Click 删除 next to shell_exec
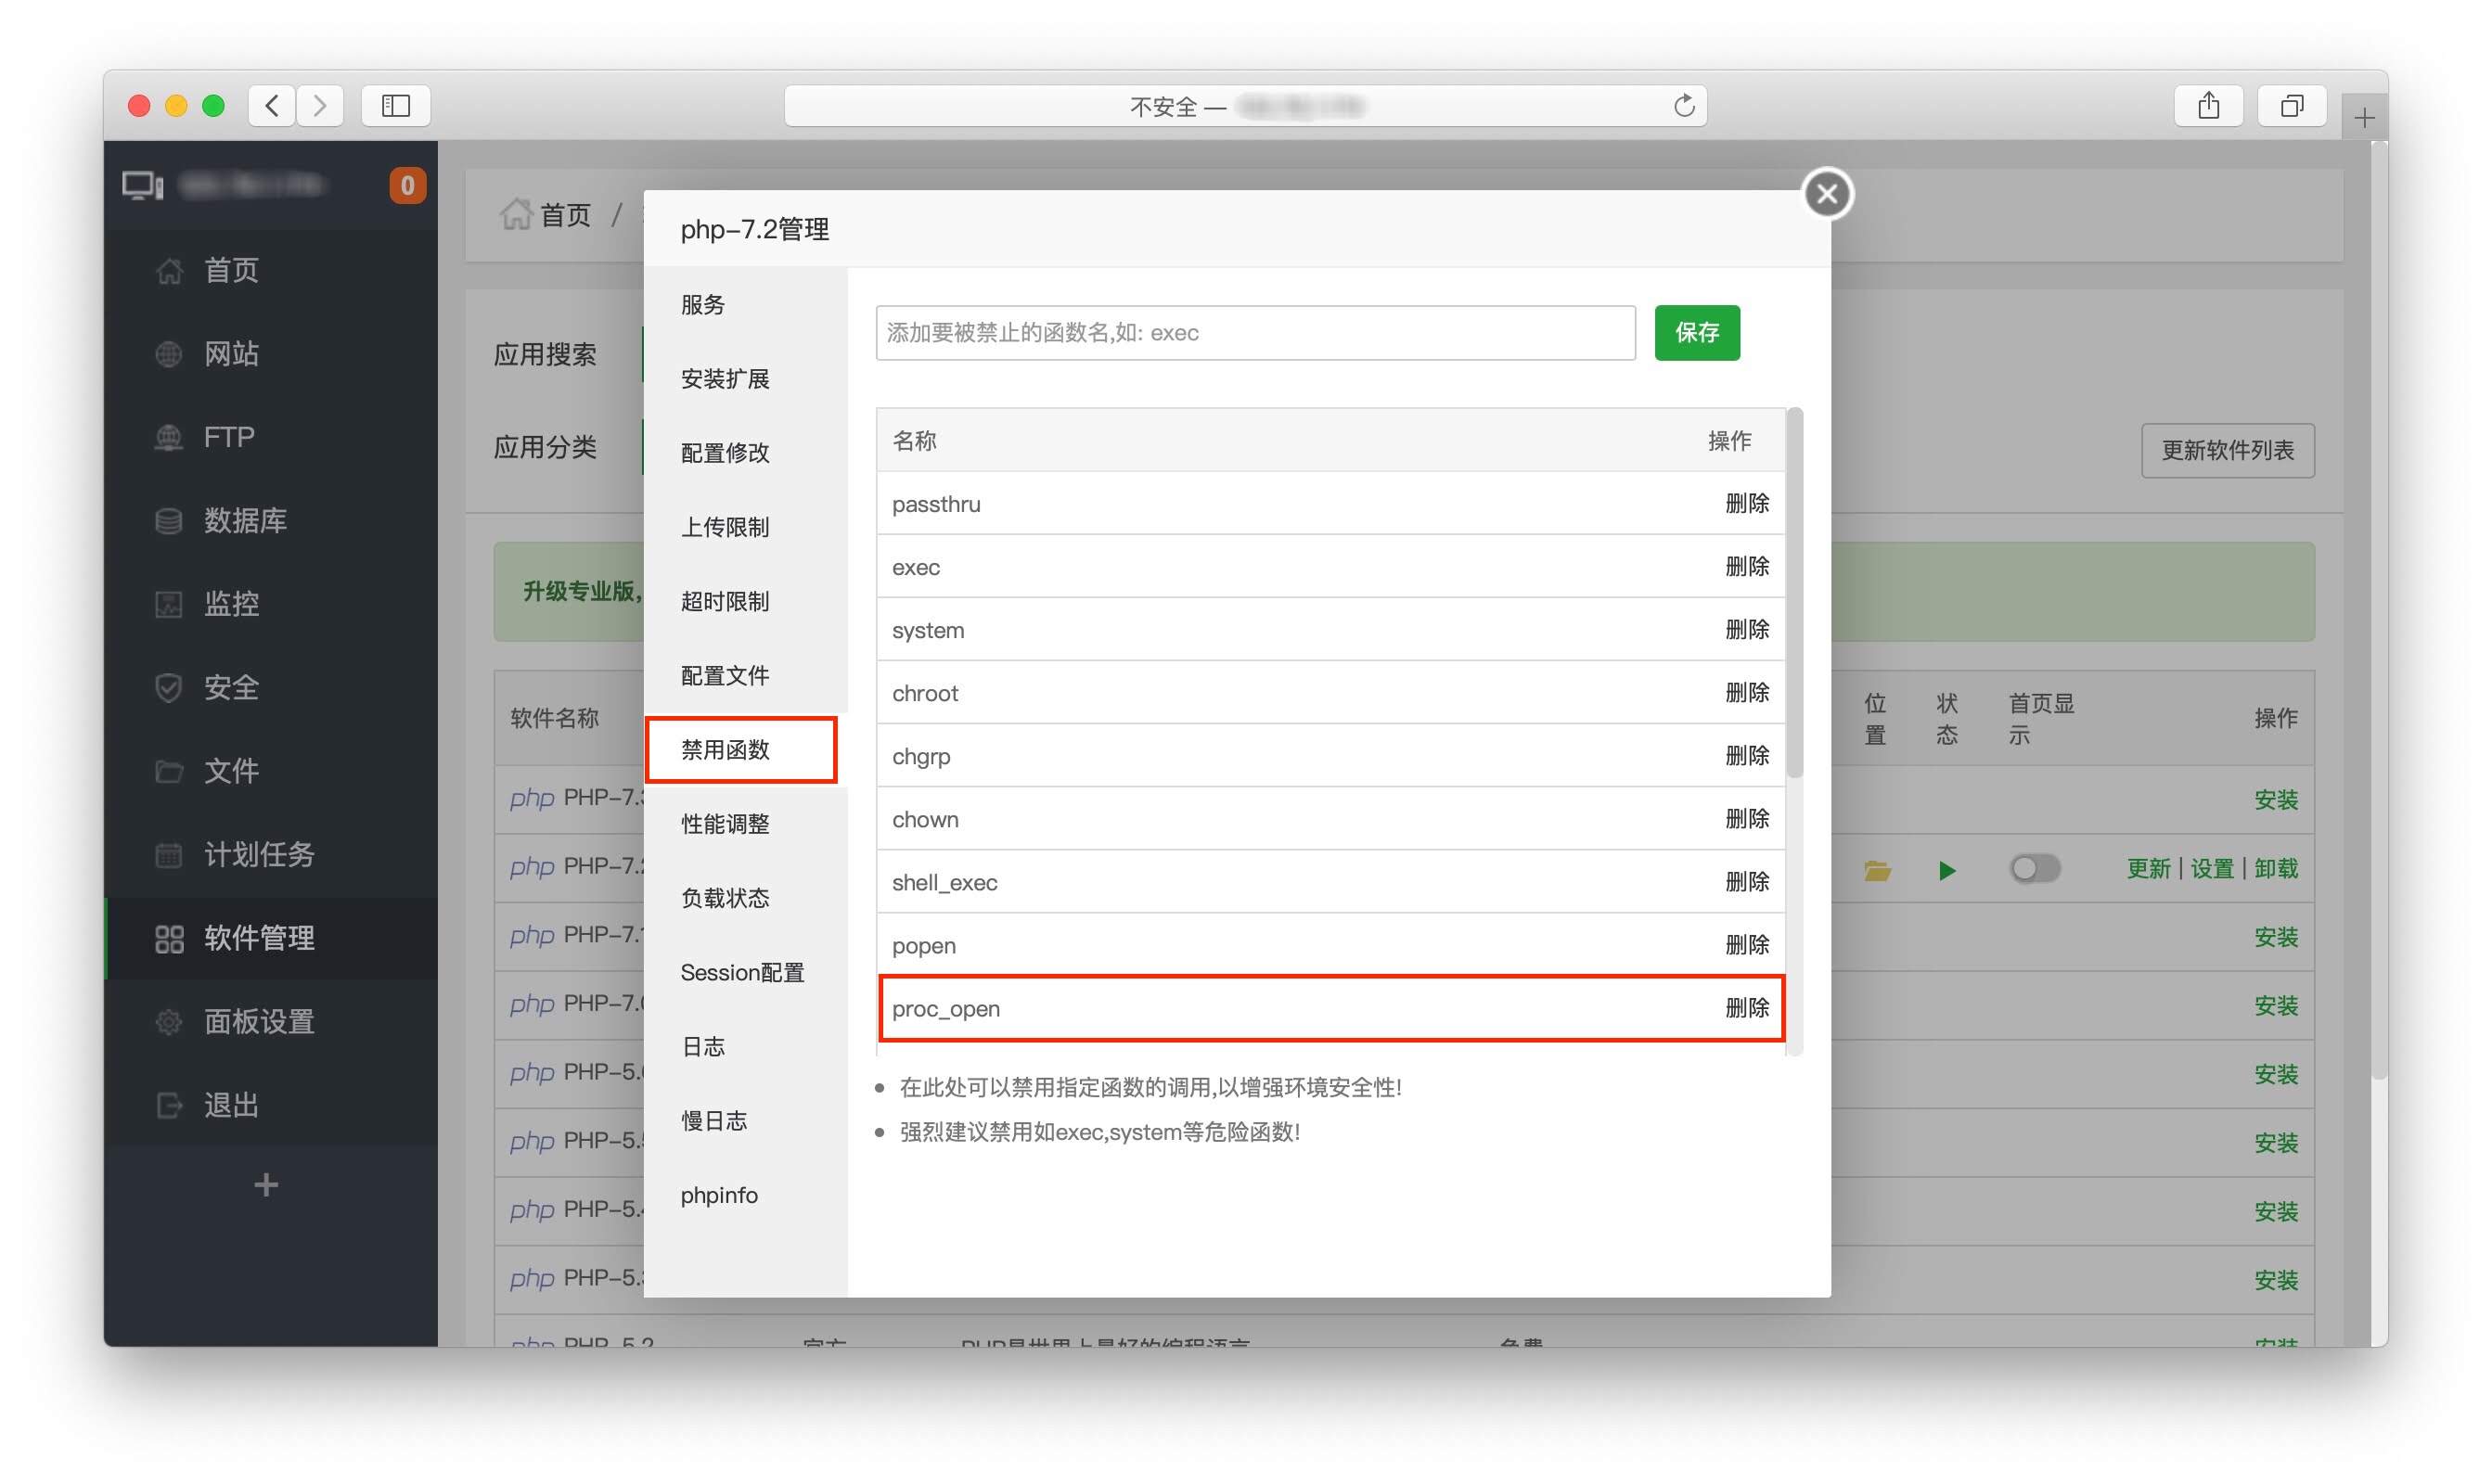Screen dimensions: 2492x1484 1746,882
